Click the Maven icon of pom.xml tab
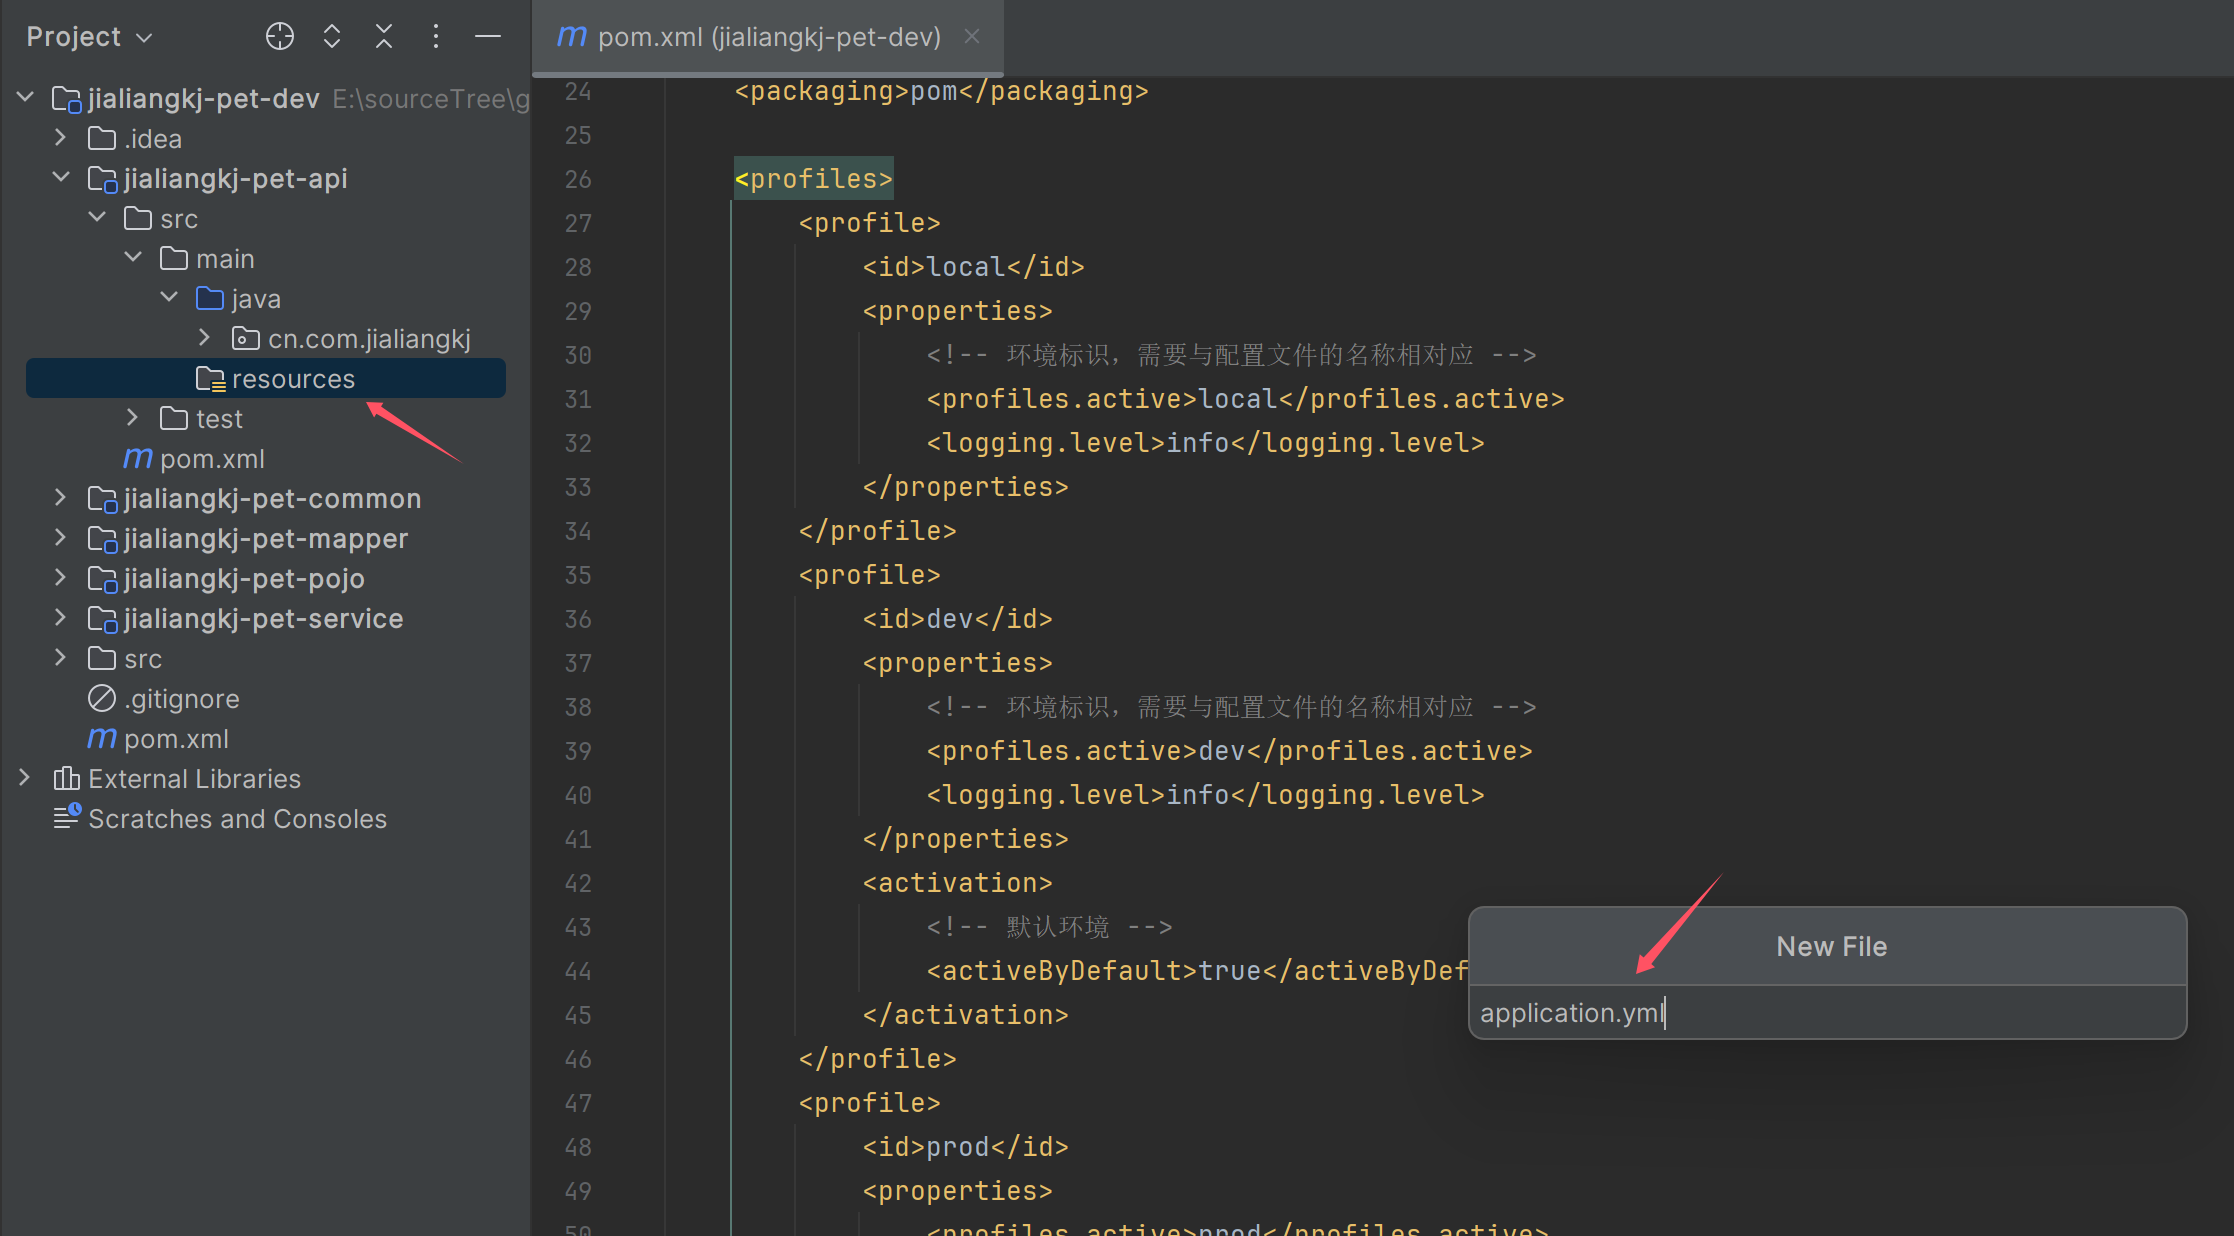2234x1236 pixels. coord(571,37)
